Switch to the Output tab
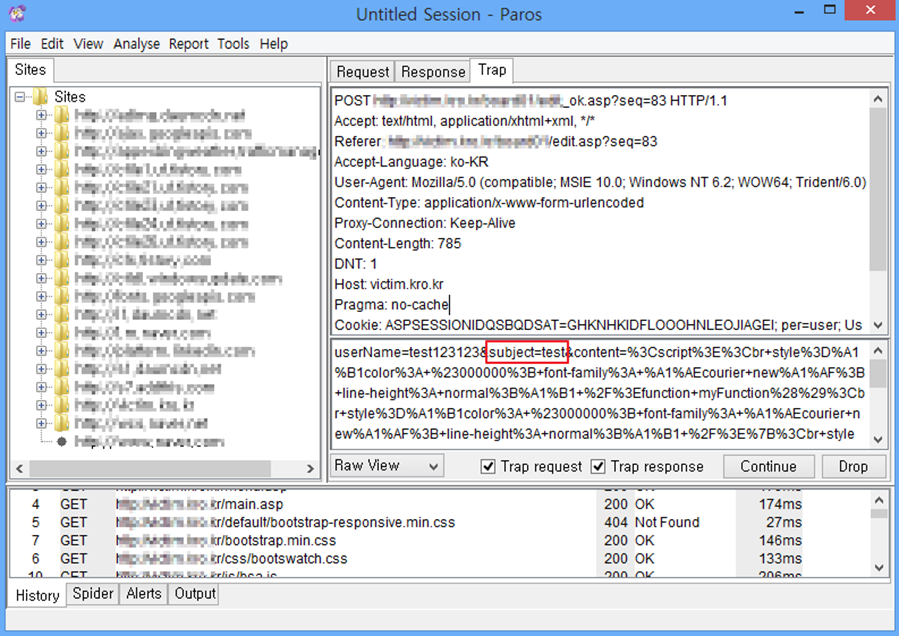The height and width of the screenshot is (636, 899). 195,594
